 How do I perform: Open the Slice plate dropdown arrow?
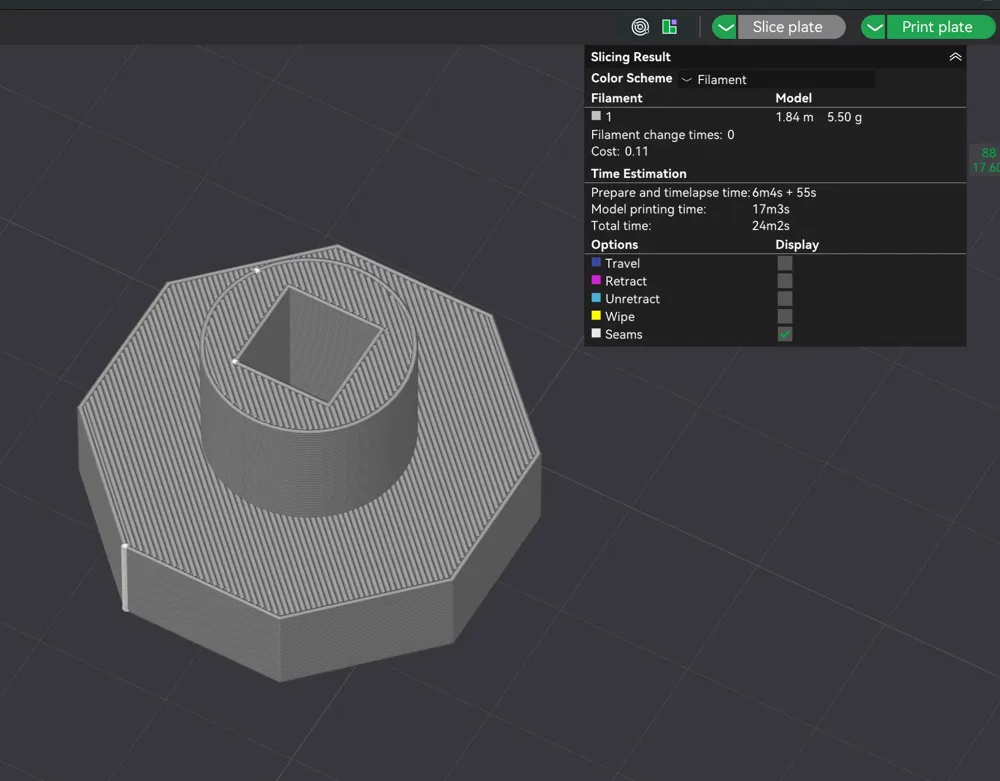coord(724,27)
